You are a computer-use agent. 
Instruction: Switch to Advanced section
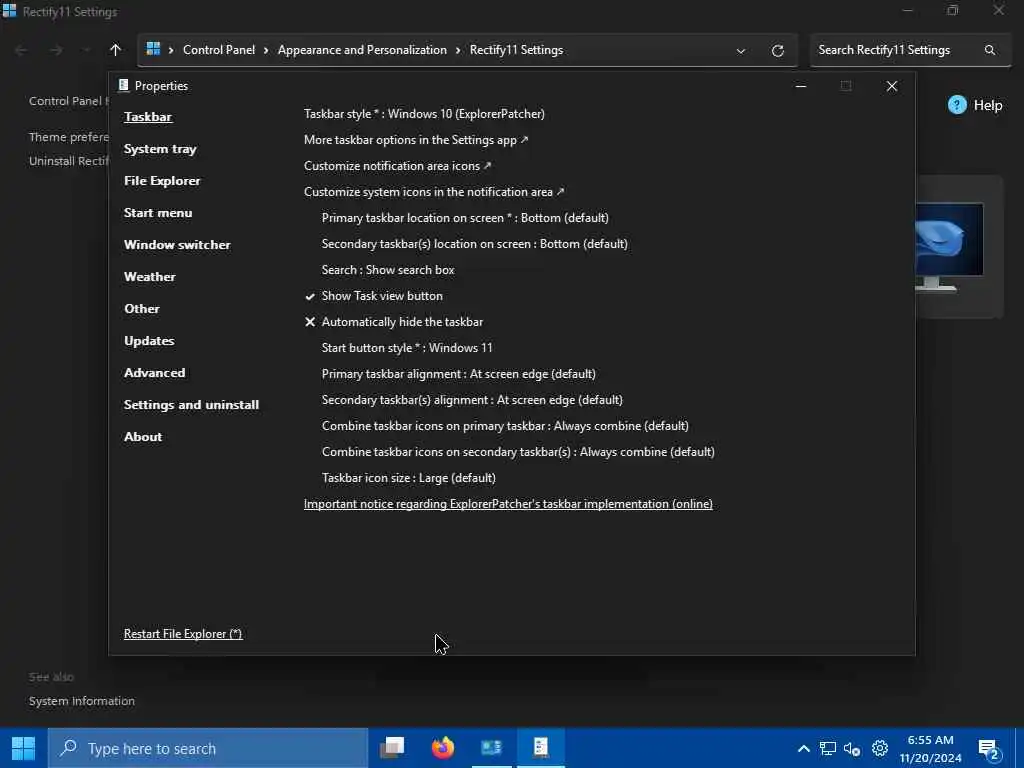[154, 373]
